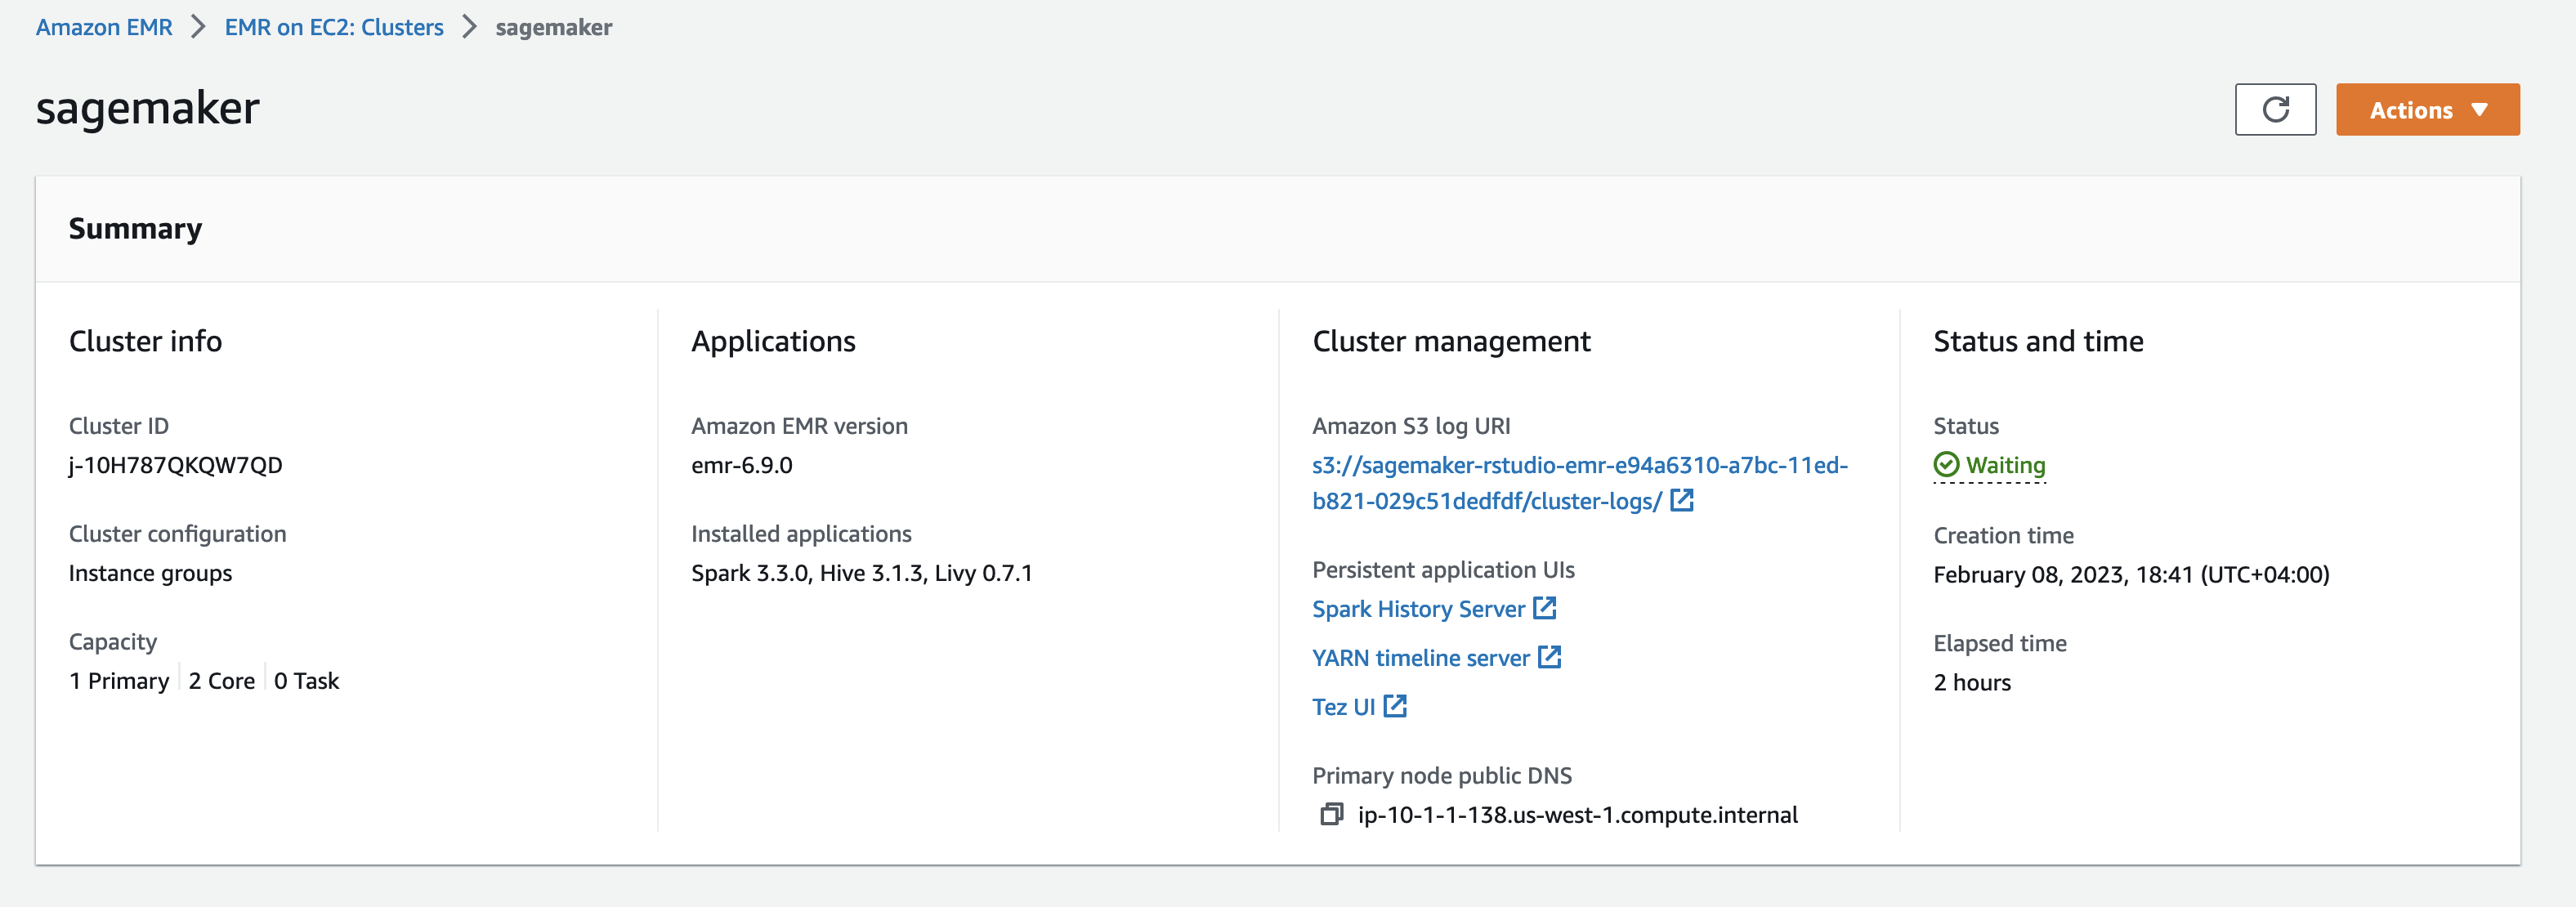Click the Waiting status text
2576x907 pixels.
pyautogui.click(x=2005, y=465)
